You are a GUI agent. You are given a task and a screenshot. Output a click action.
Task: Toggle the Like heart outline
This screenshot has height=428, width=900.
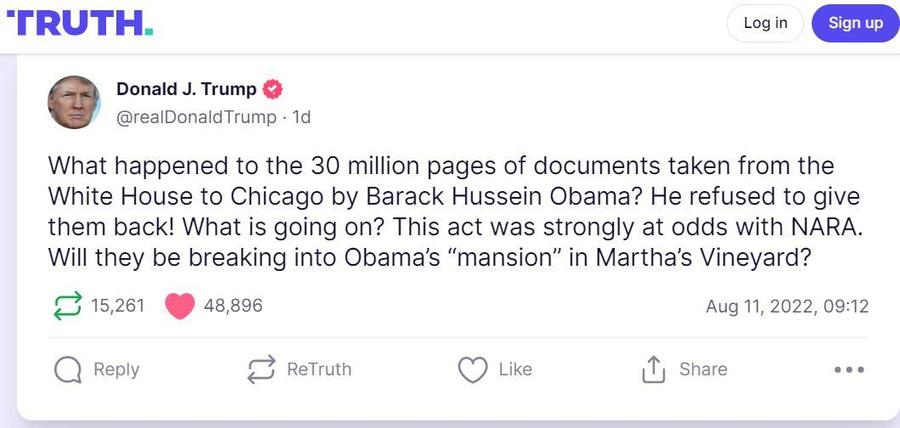tap(472, 370)
